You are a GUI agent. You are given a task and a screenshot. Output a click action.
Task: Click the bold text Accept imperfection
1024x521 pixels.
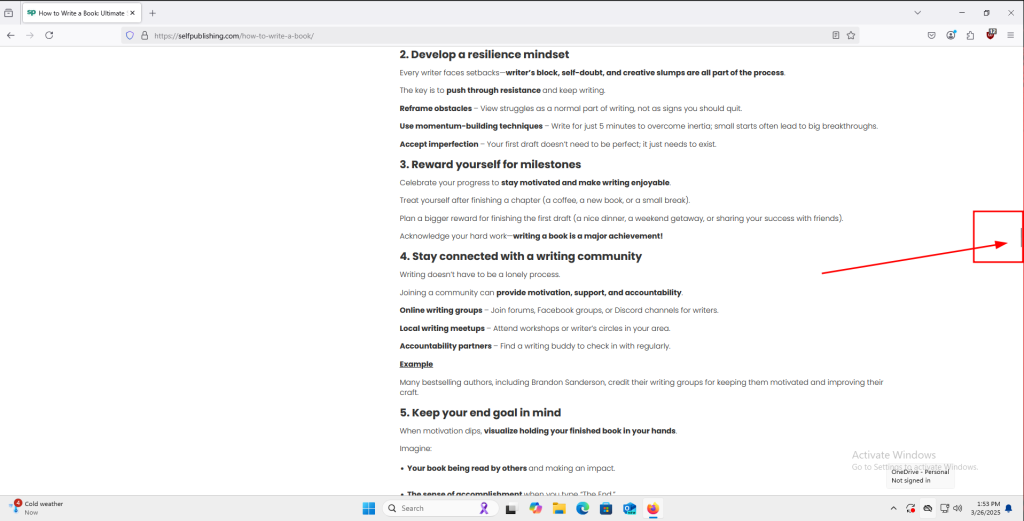439,144
